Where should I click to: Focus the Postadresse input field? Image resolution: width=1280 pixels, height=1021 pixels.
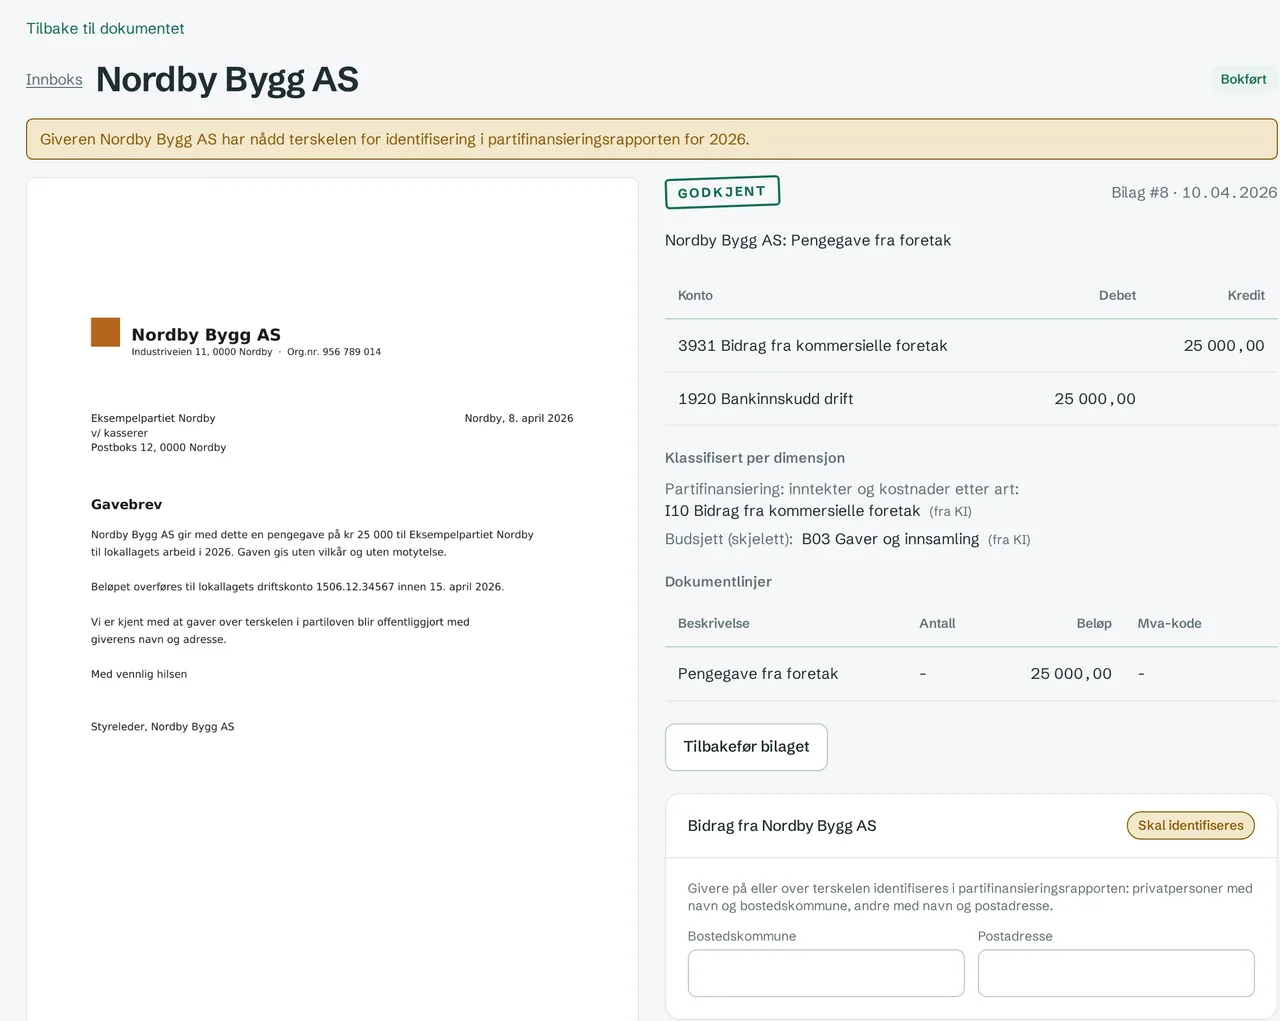click(x=1116, y=973)
